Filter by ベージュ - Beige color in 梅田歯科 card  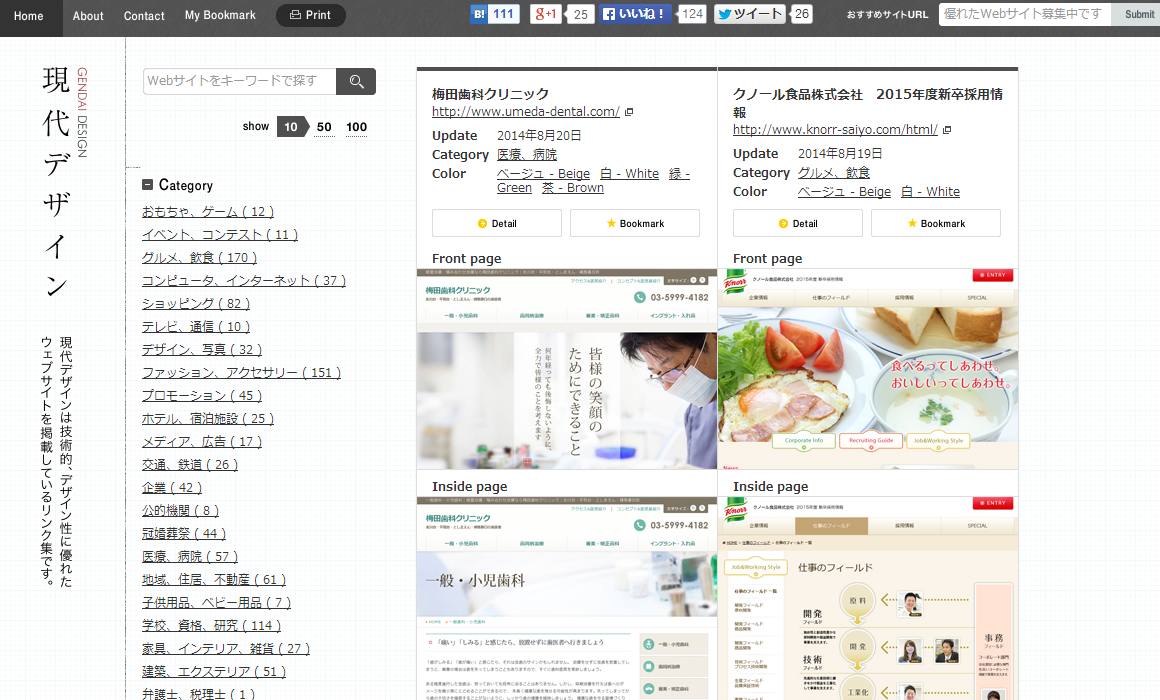click(x=544, y=174)
